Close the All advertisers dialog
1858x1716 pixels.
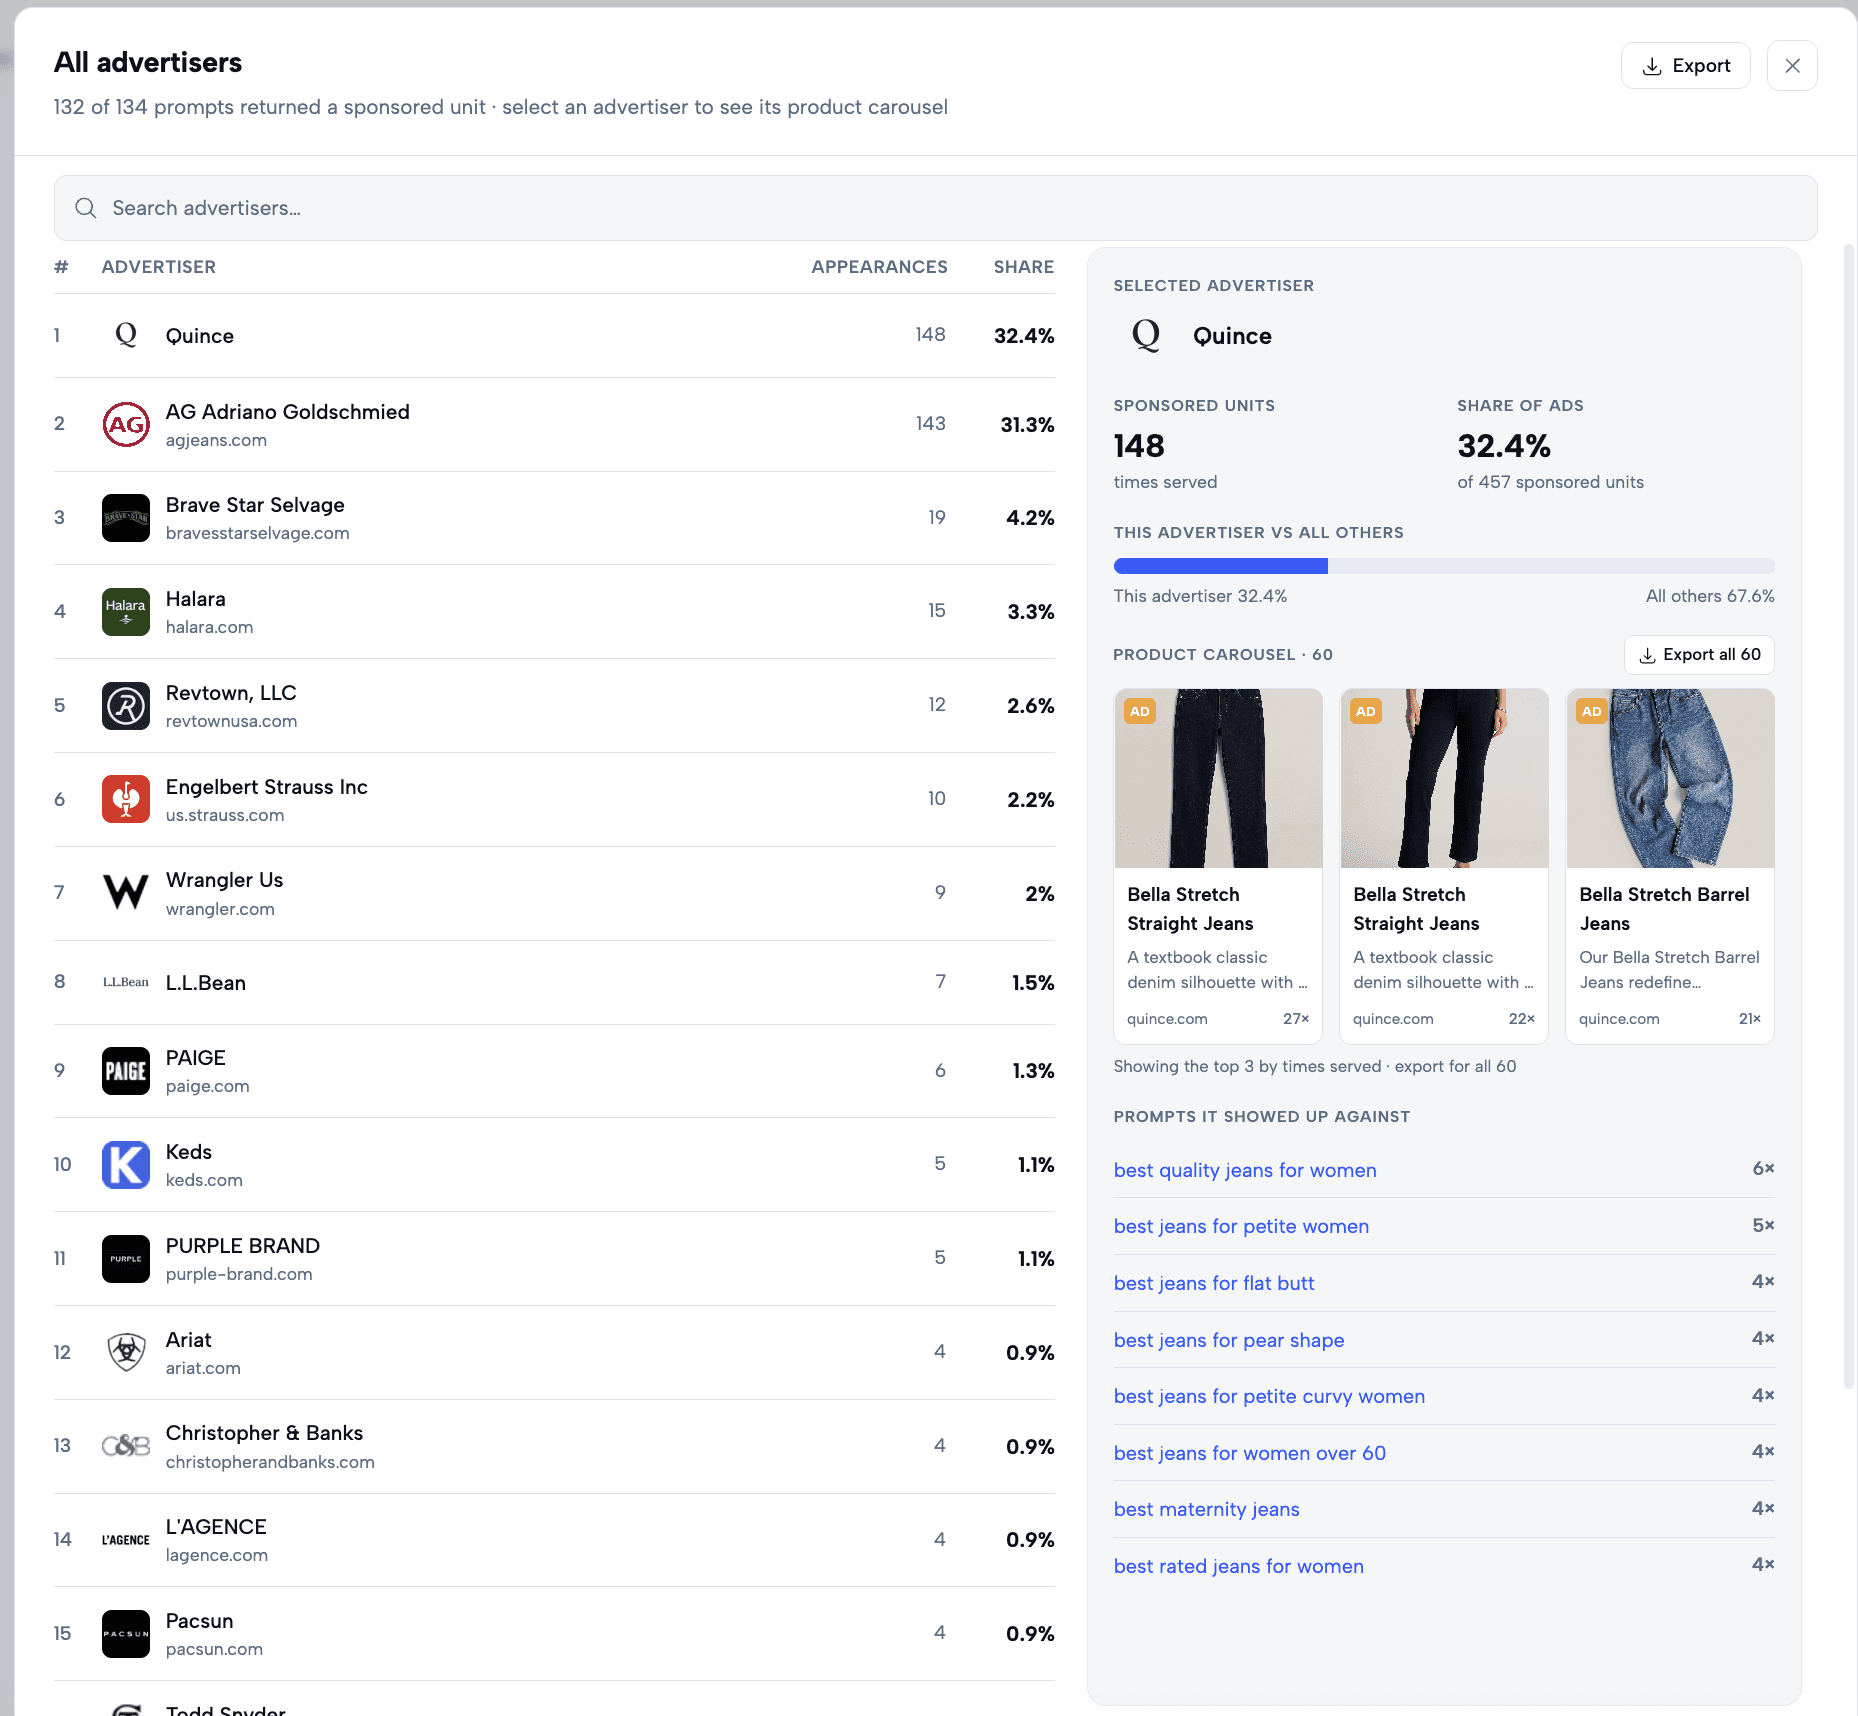click(x=1792, y=66)
